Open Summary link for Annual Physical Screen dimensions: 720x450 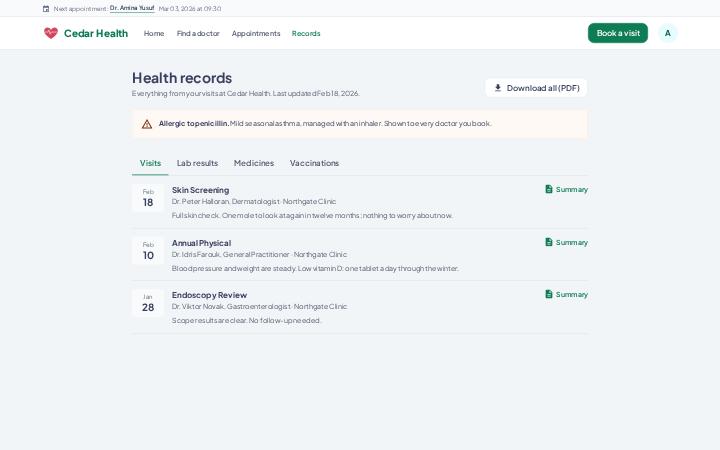point(566,242)
